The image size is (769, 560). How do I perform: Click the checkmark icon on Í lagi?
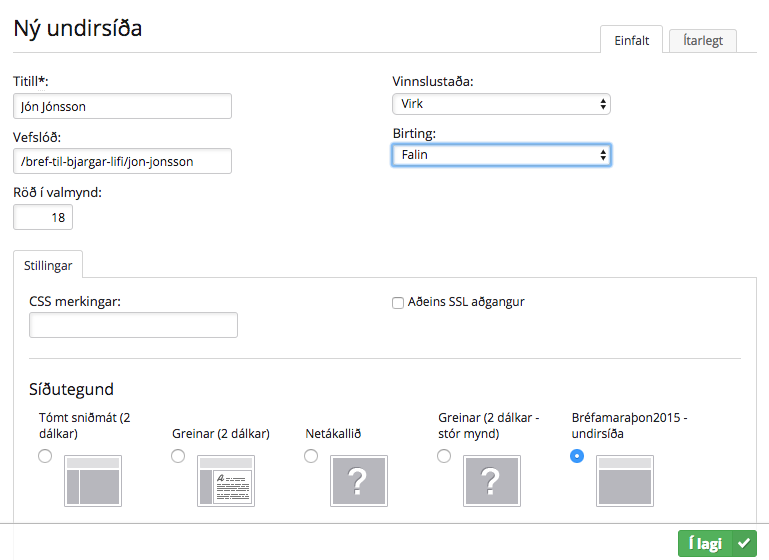coord(744,543)
